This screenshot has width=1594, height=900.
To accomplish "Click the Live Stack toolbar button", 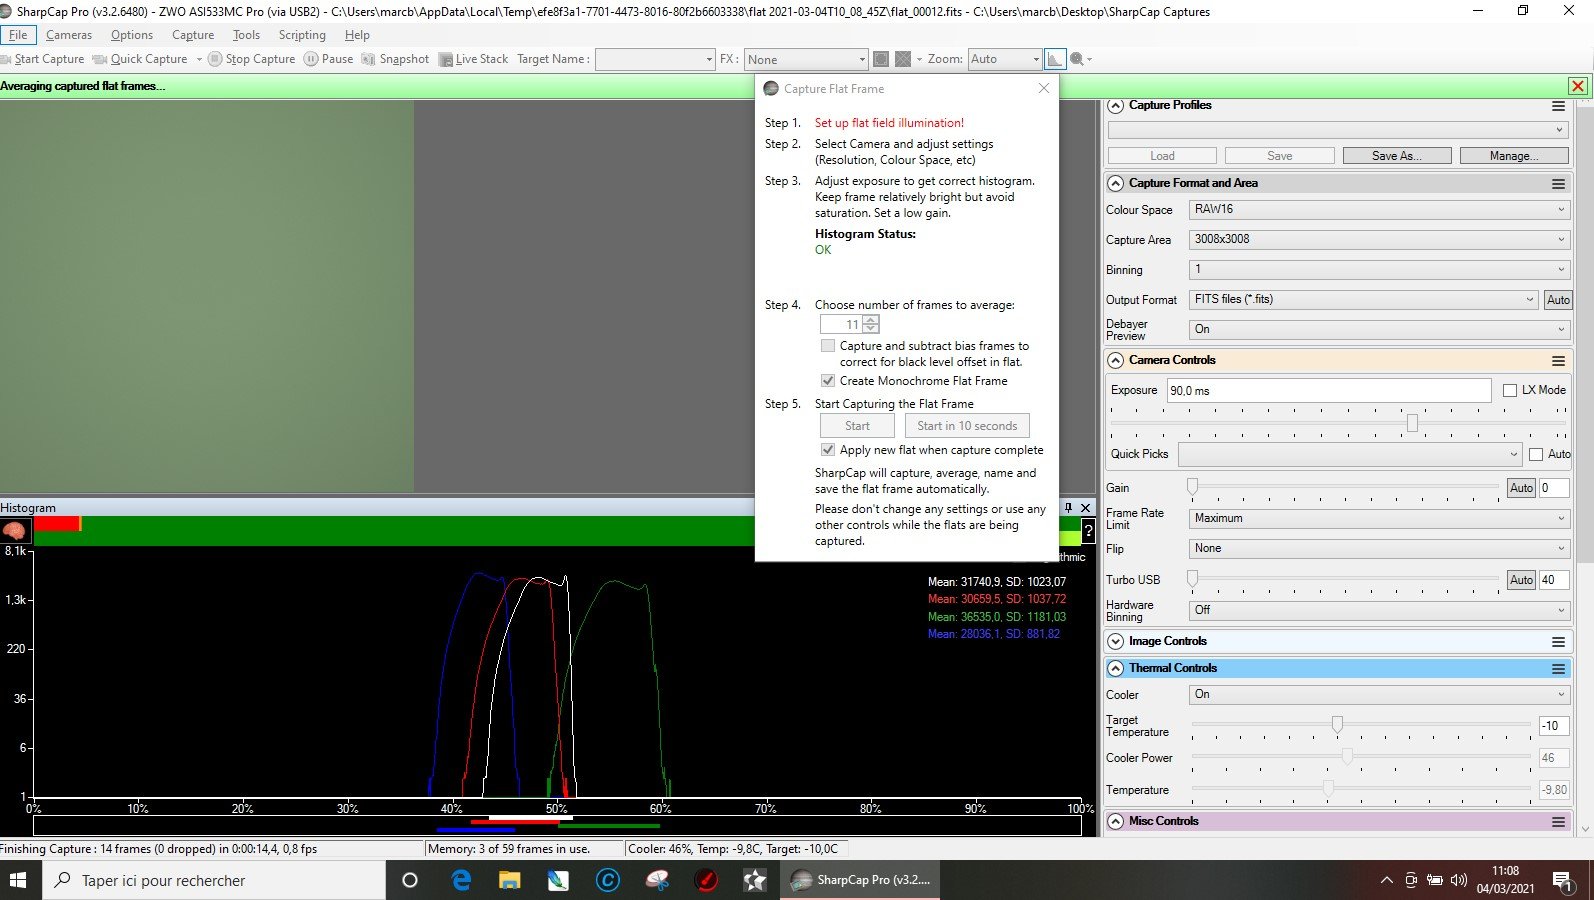I will 474,59.
